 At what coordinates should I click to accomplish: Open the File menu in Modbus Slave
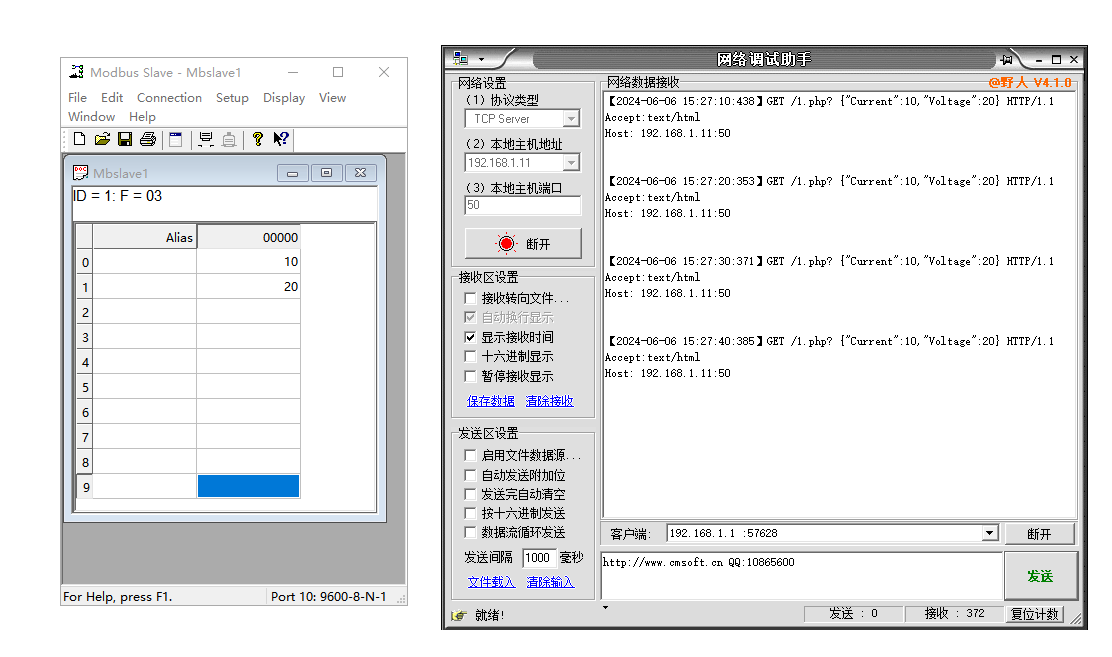point(77,97)
